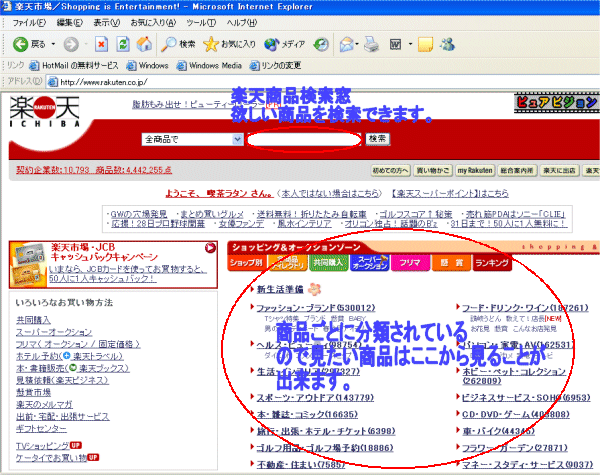Click the Back arrow icon in toolbar
This screenshot has width=600, height=475.
(x=21, y=44)
